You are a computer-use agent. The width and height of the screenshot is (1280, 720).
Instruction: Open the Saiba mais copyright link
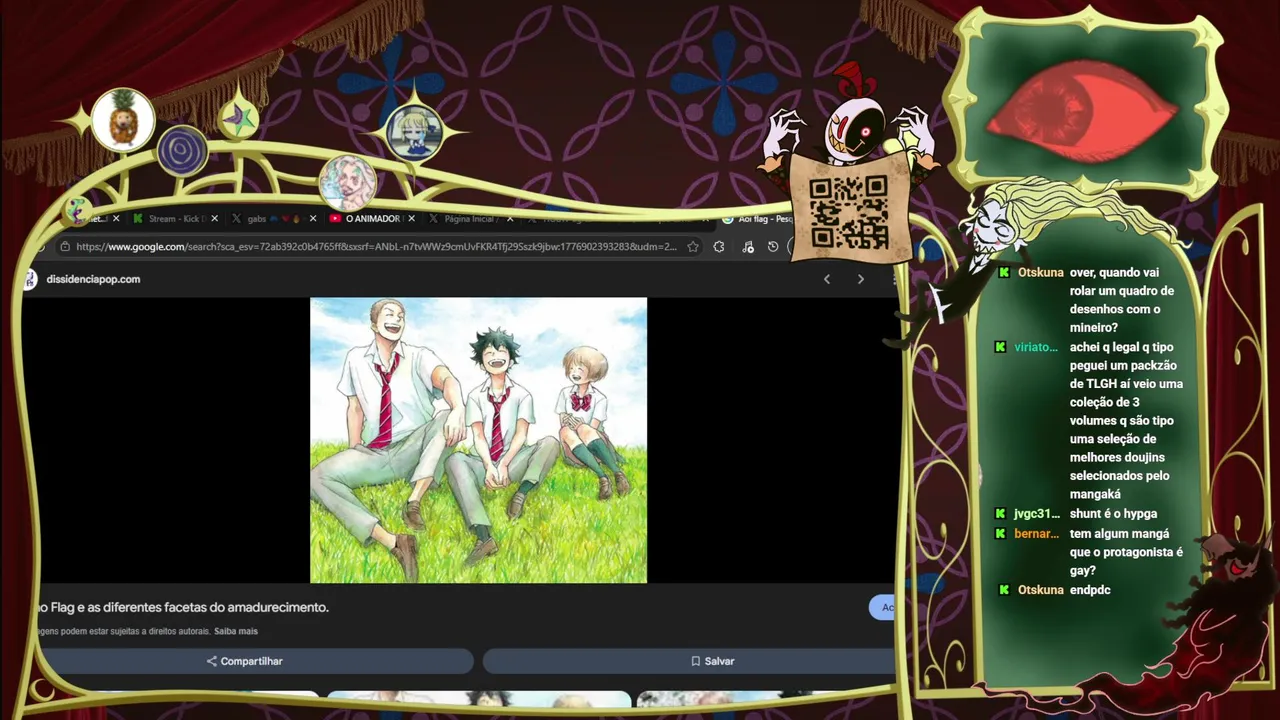pos(236,631)
